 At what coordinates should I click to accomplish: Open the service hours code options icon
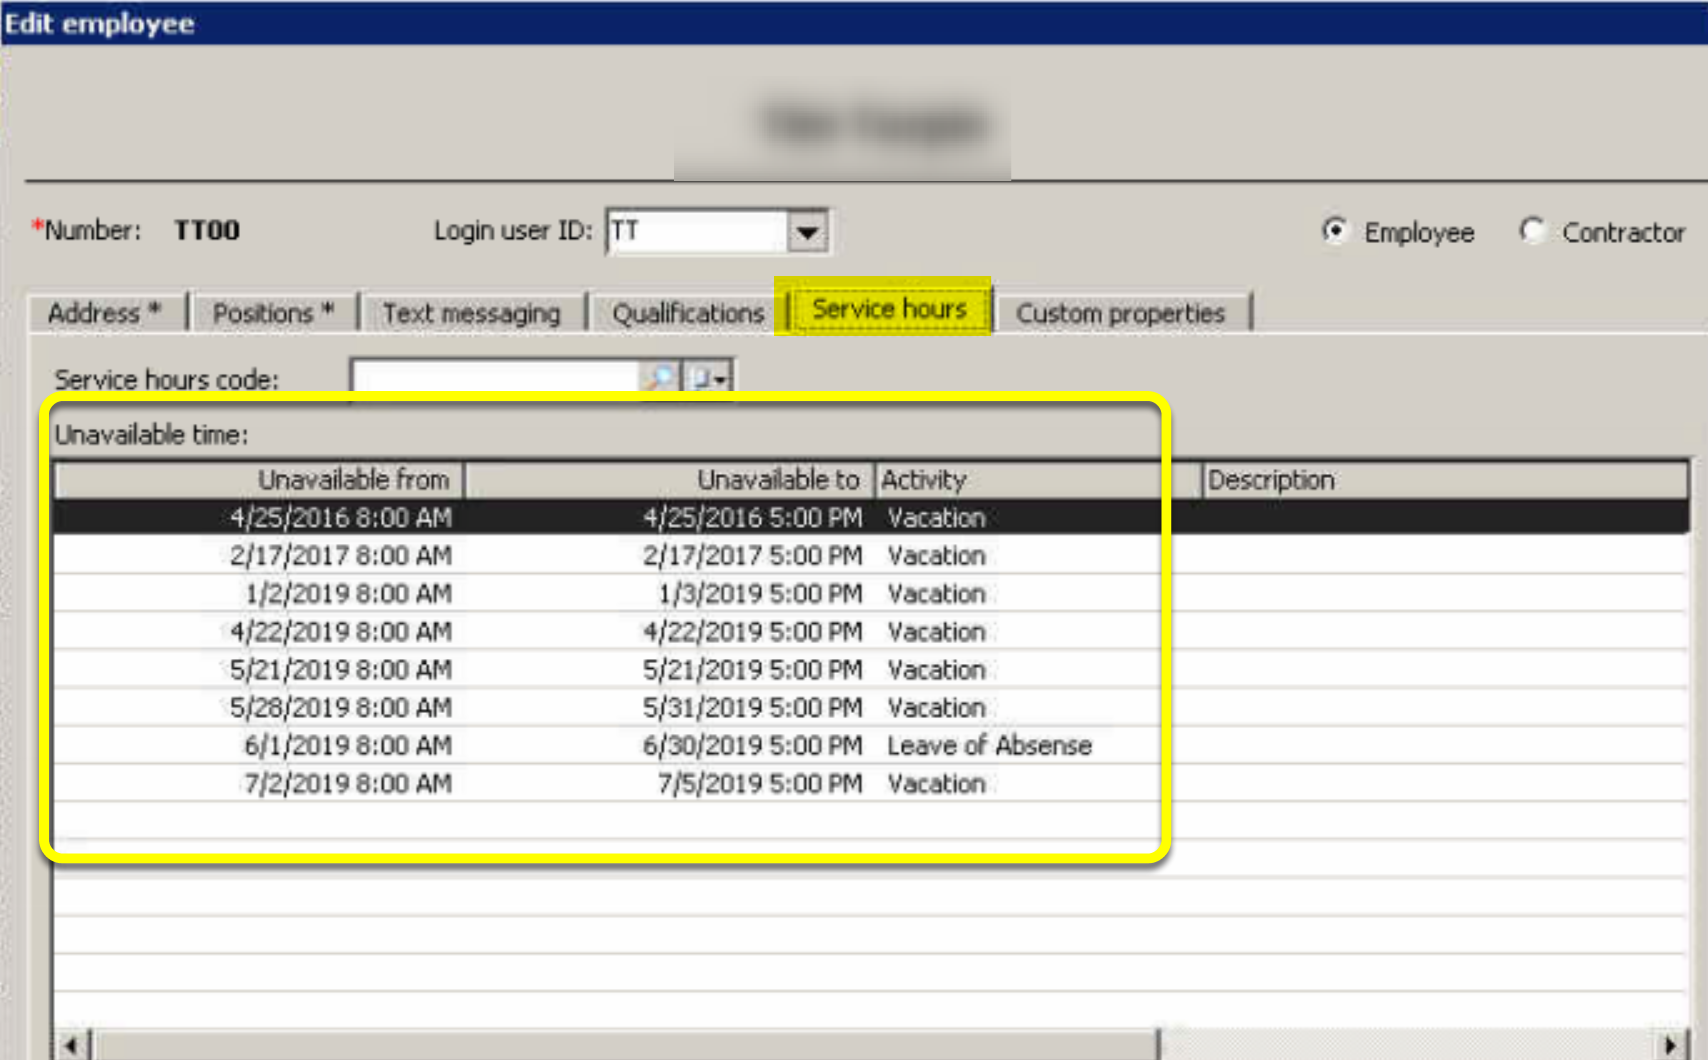pos(709,378)
